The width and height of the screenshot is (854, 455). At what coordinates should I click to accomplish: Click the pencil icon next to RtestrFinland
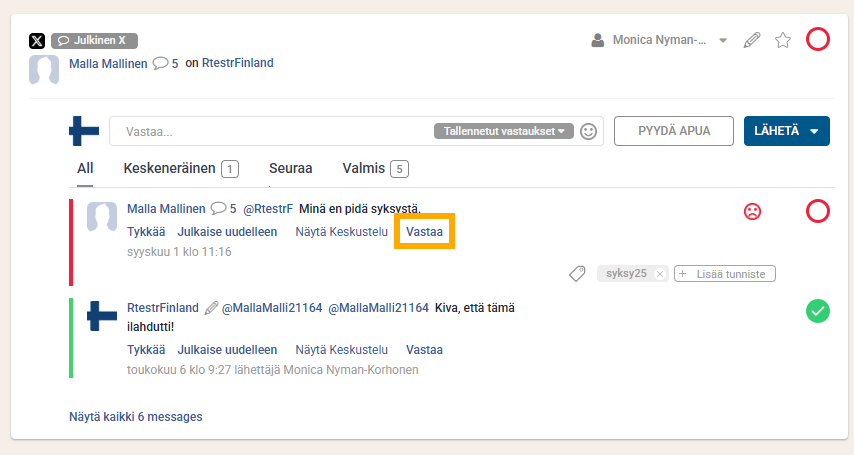click(210, 308)
